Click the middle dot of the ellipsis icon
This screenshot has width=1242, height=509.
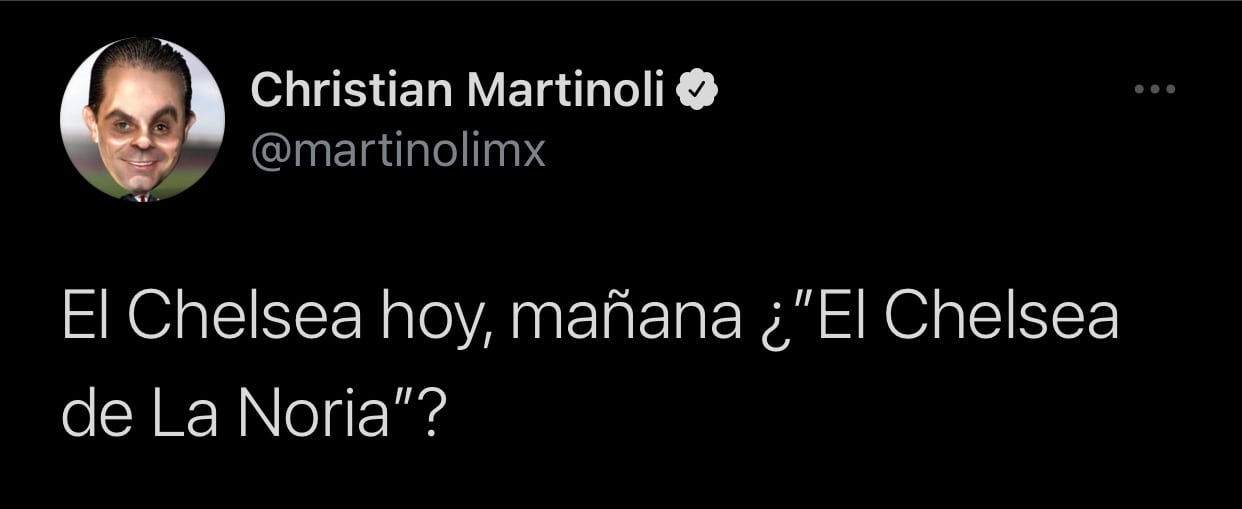coord(1155,89)
